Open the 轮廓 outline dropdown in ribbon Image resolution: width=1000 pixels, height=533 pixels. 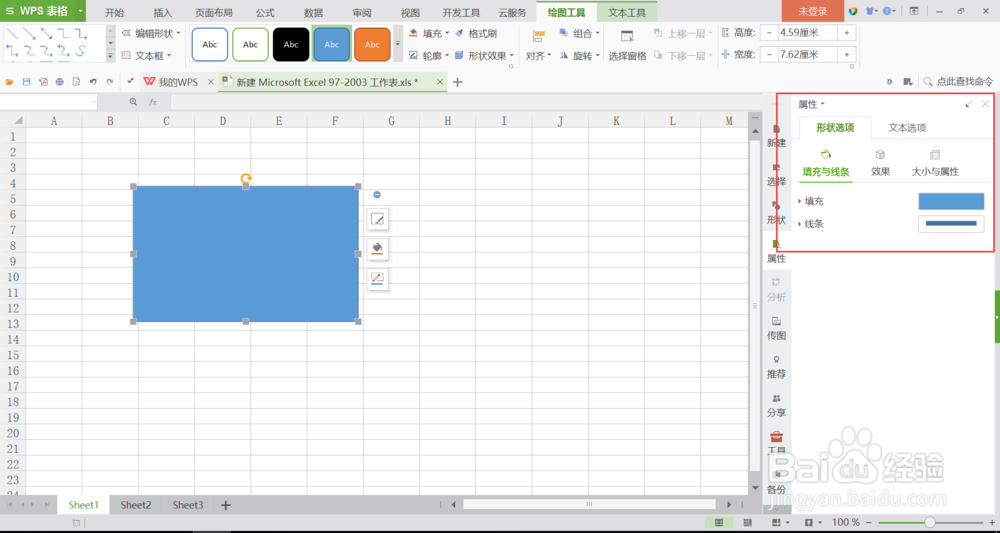point(429,55)
